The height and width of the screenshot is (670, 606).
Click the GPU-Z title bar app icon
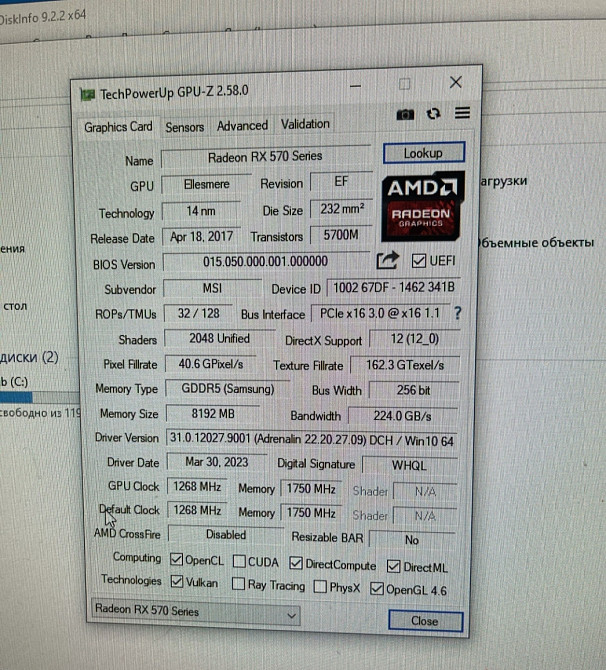88,94
